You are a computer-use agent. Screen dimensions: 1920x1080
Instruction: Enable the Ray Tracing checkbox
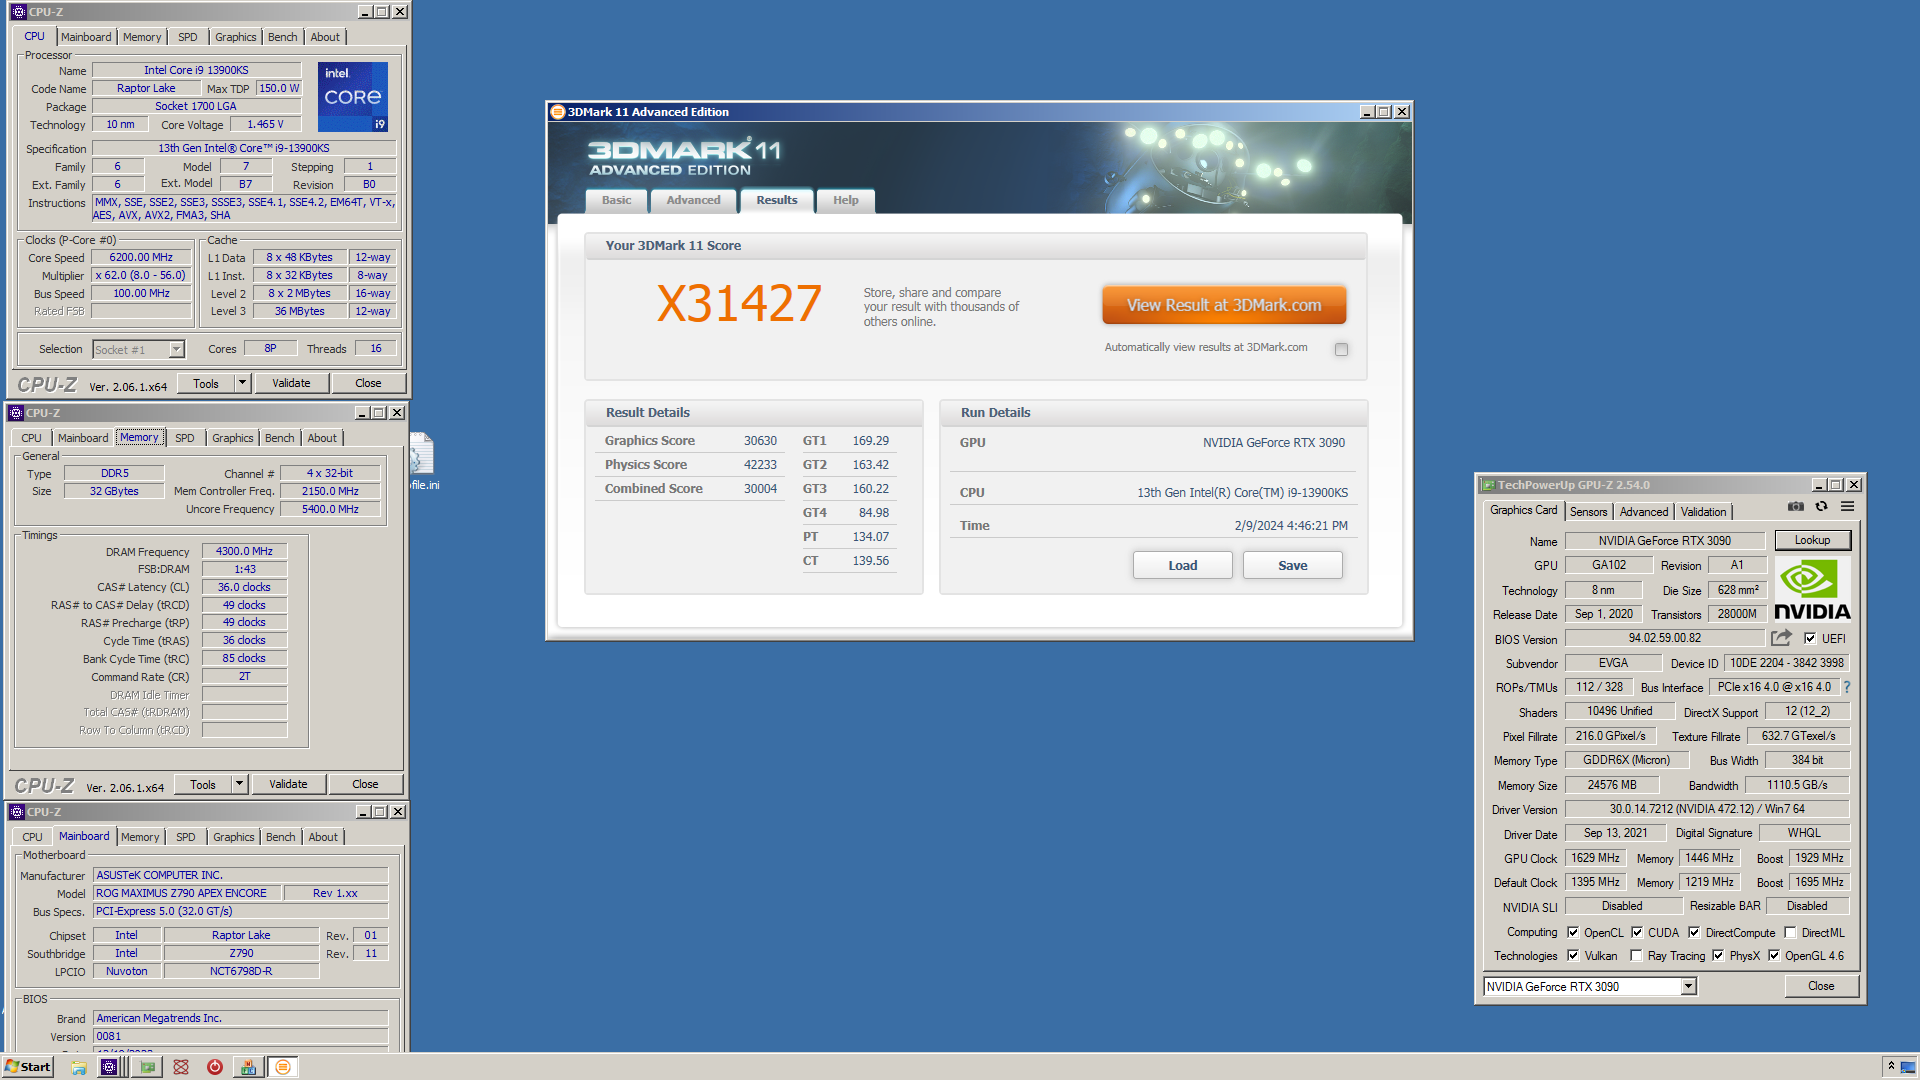[x=1636, y=955]
